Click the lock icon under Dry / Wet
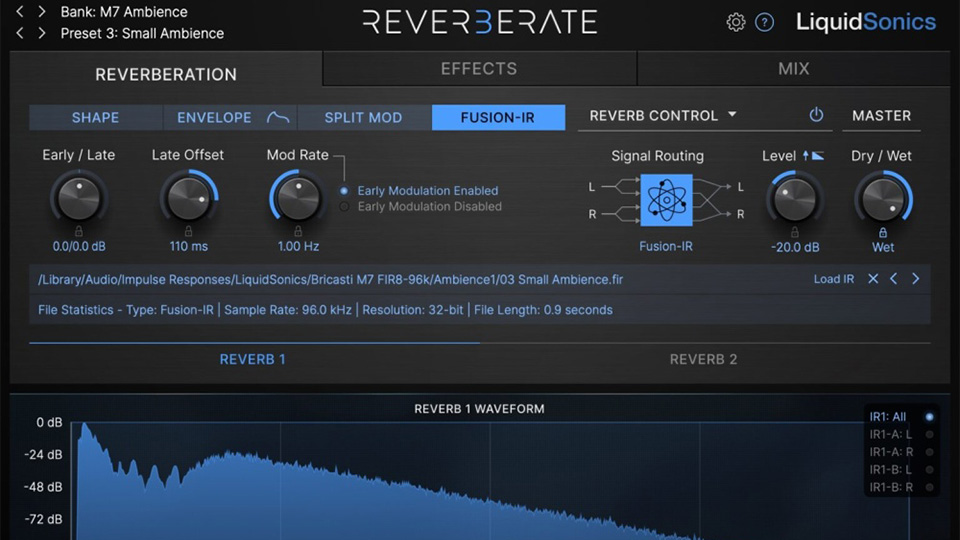960x540 pixels. point(883,232)
